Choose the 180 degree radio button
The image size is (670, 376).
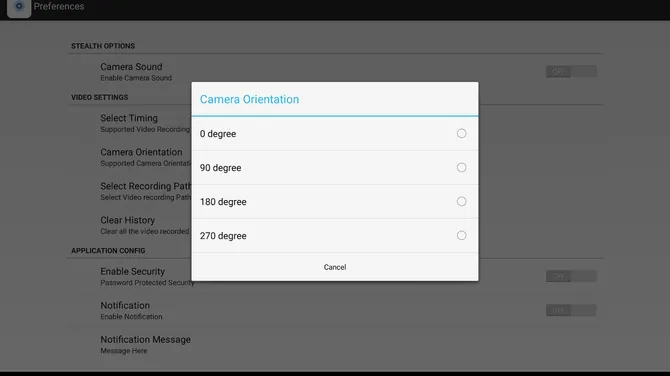point(461,201)
